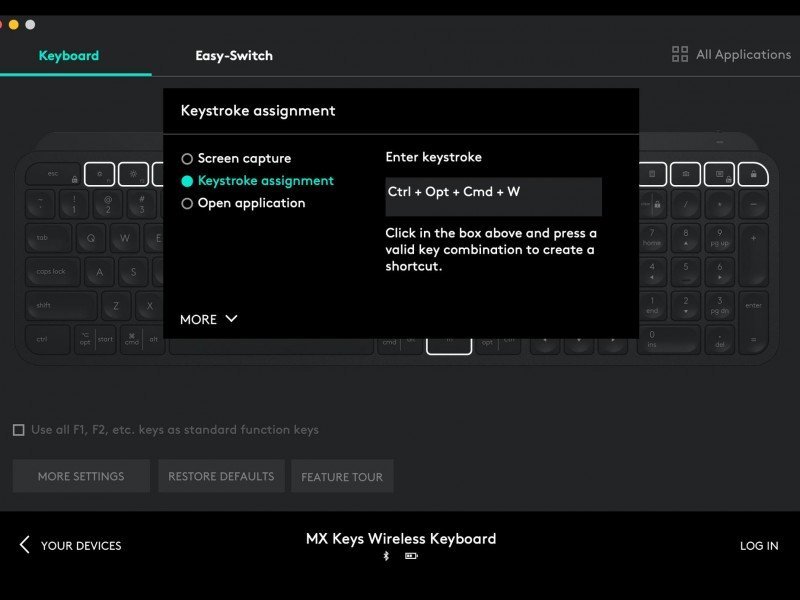Click the MORE SETTINGS button
The image size is (800, 600).
tap(81, 477)
